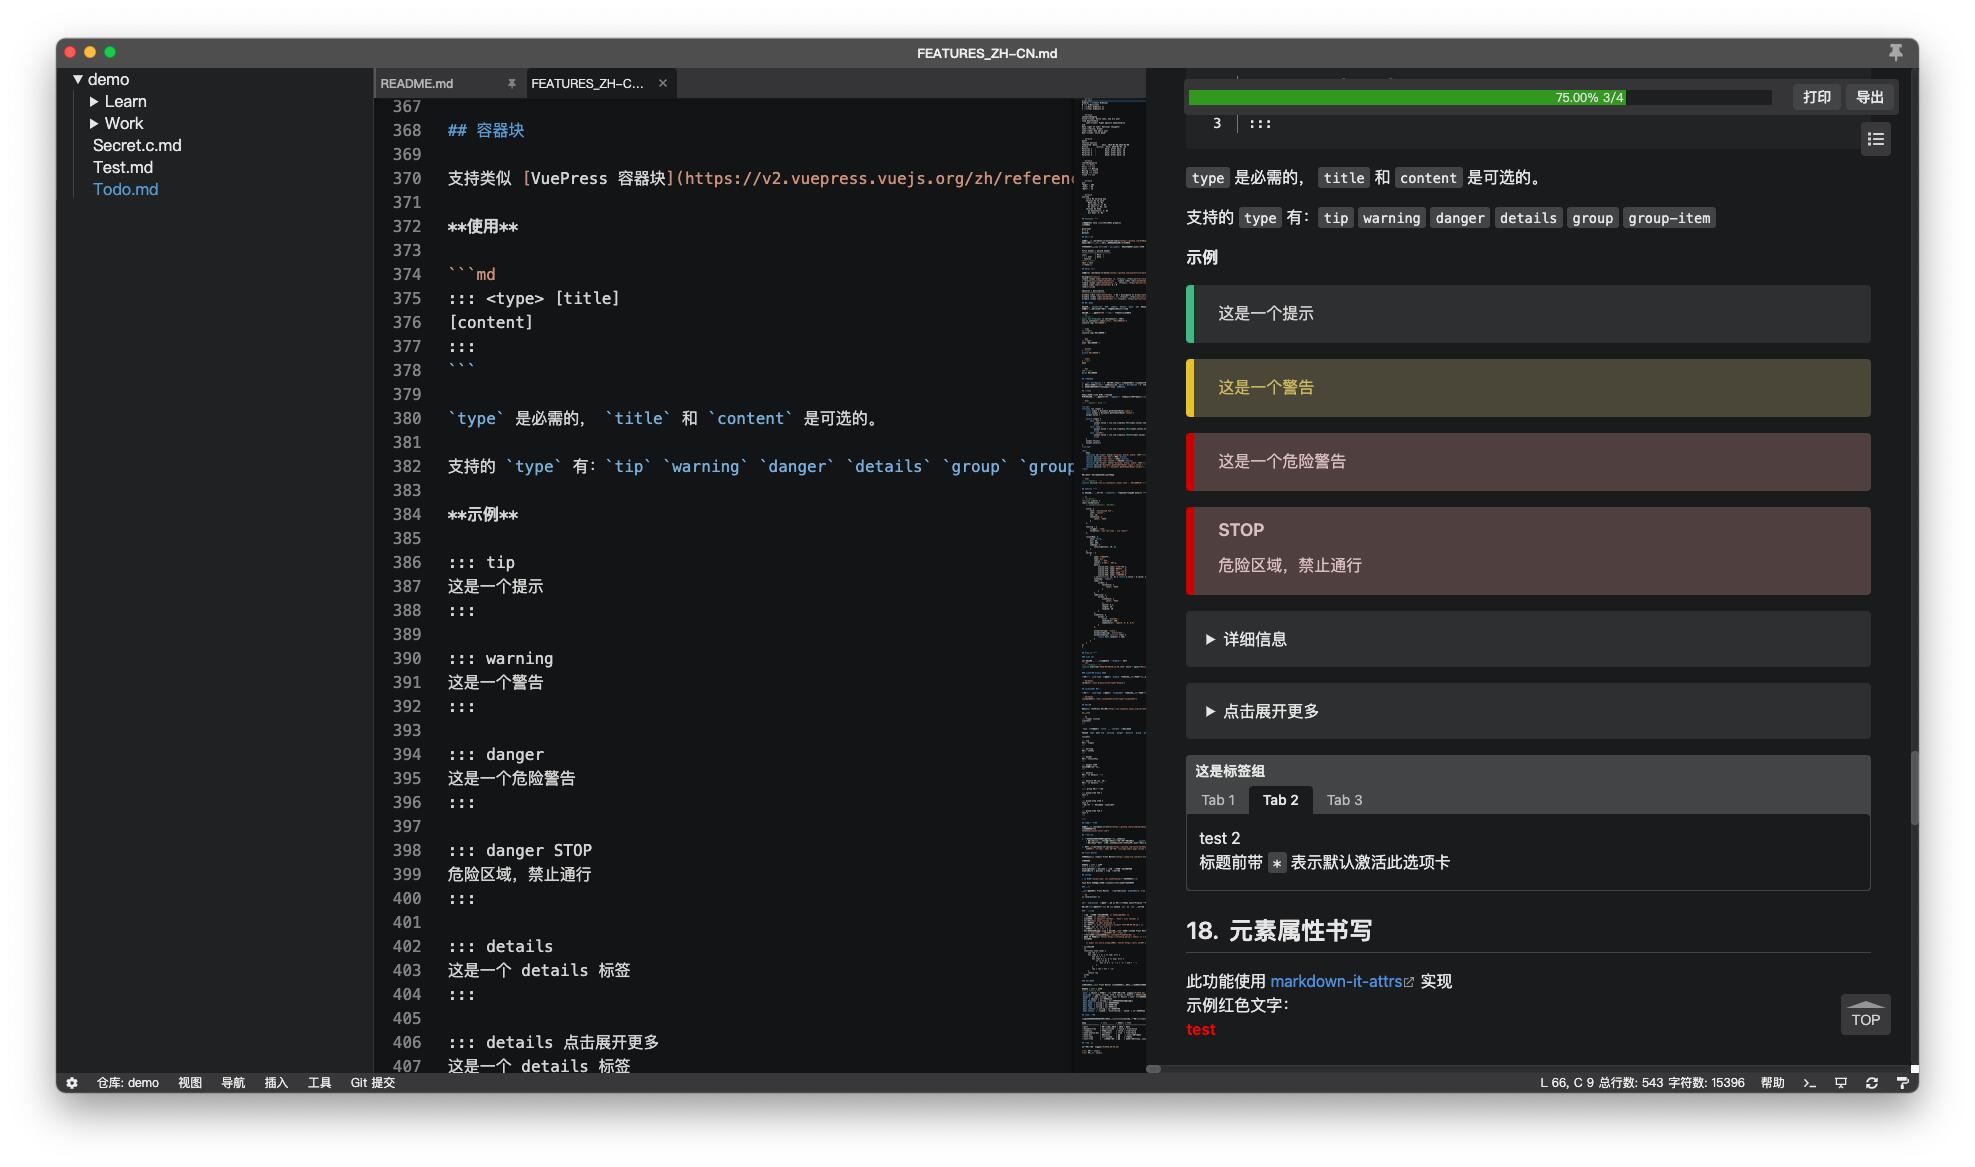Click 总行数: 543 in status bar
Image resolution: width=1975 pixels, height=1167 pixels.
[1630, 1082]
